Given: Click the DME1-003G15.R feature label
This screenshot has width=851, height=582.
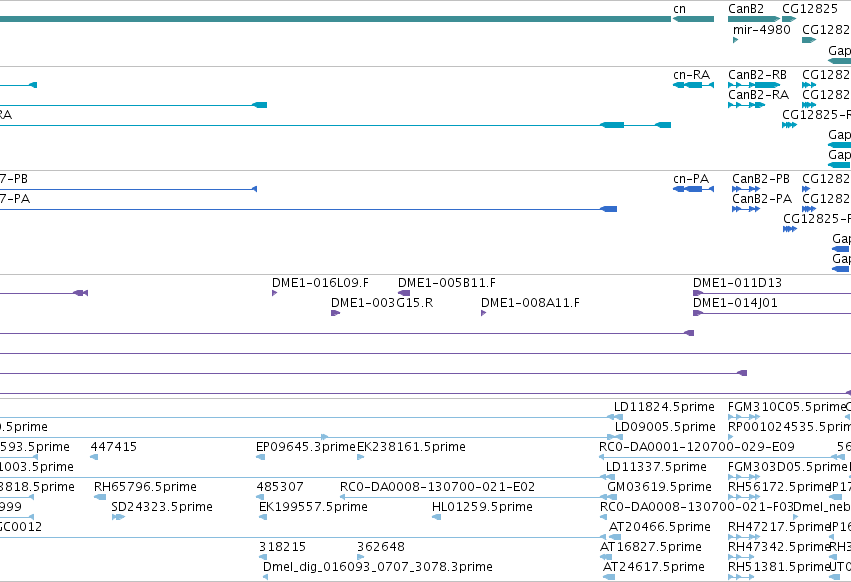Looking at the screenshot, I should [x=382, y=303].
